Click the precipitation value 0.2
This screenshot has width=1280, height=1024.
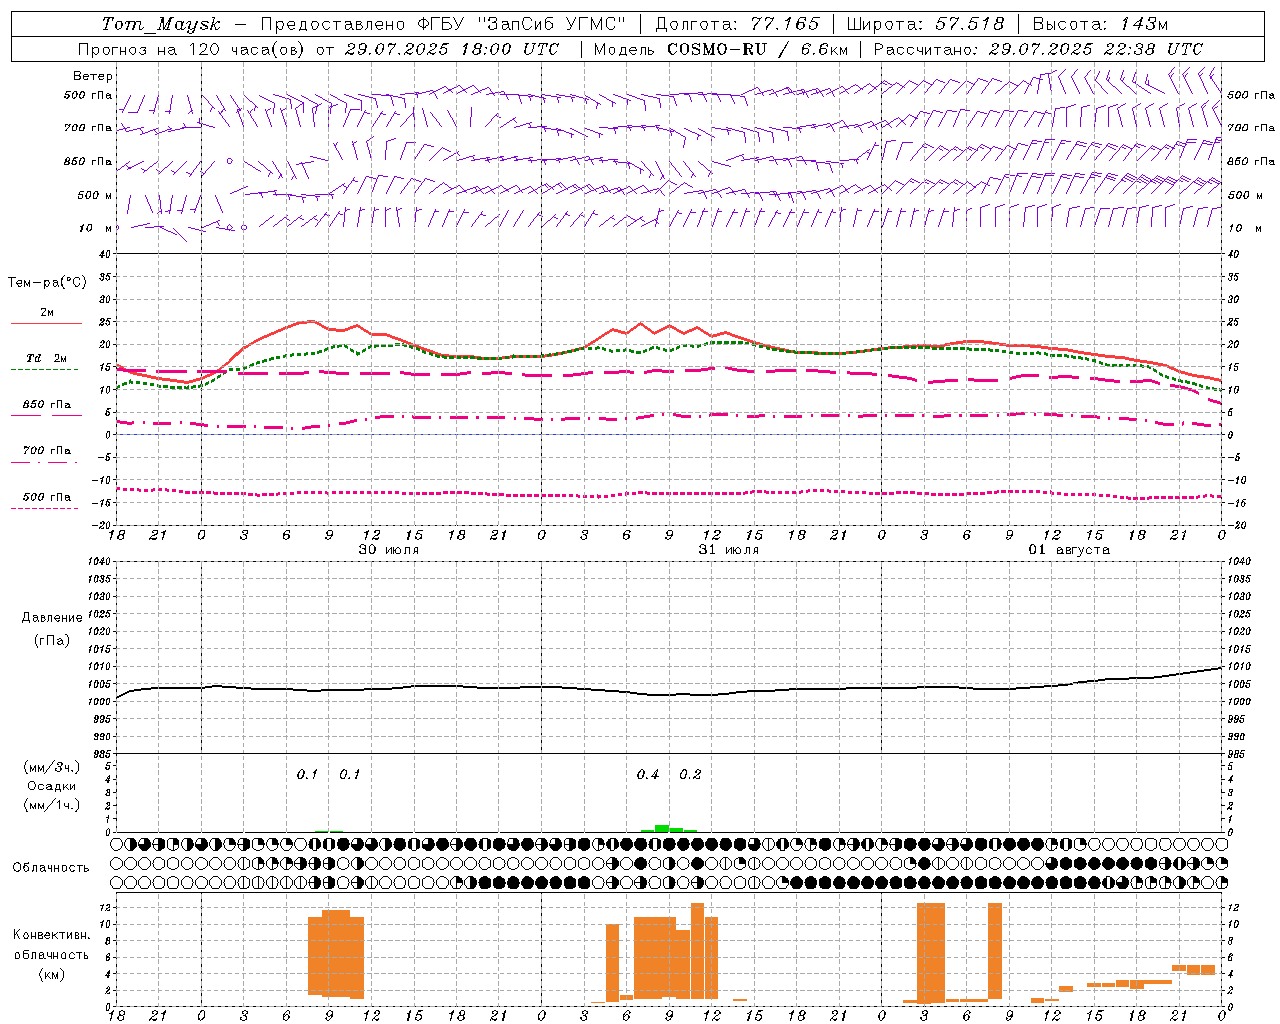pyautogui.click(x=690, y=775)
